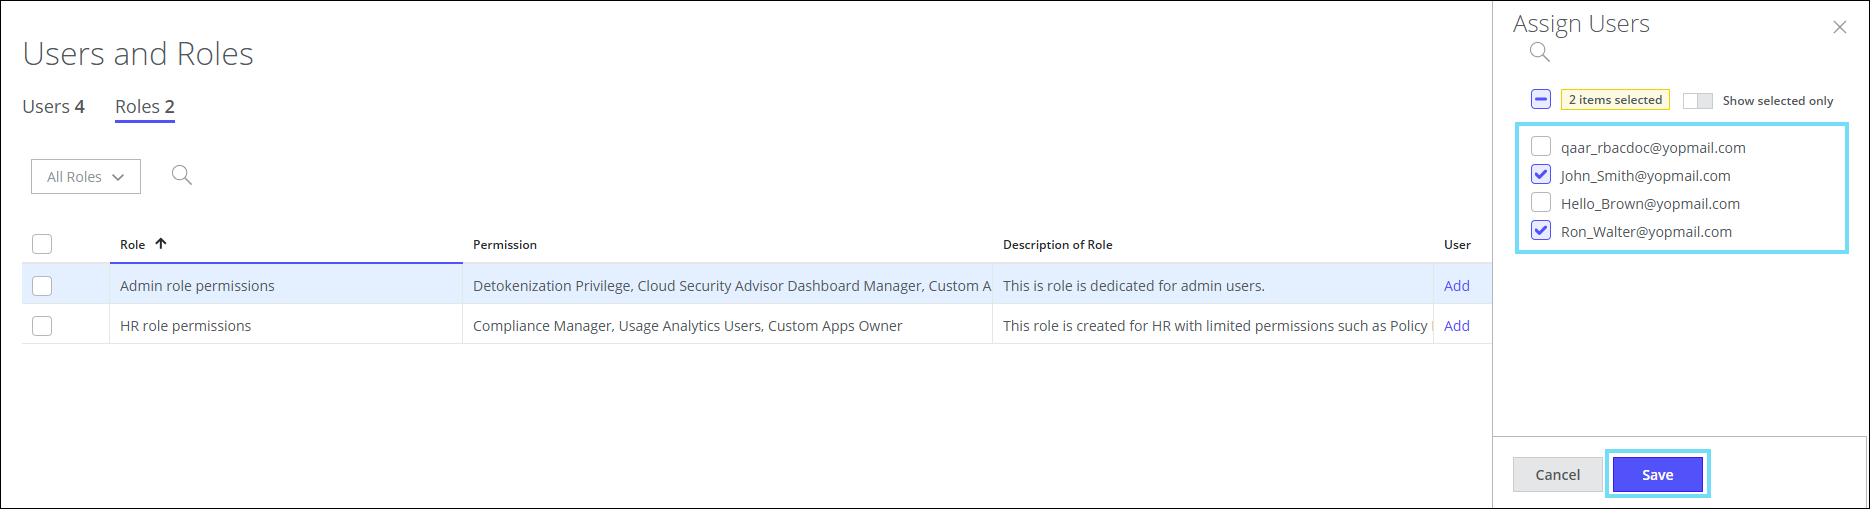
Task: Select the HR role permissions row checkbox
Action: (42, 326)
